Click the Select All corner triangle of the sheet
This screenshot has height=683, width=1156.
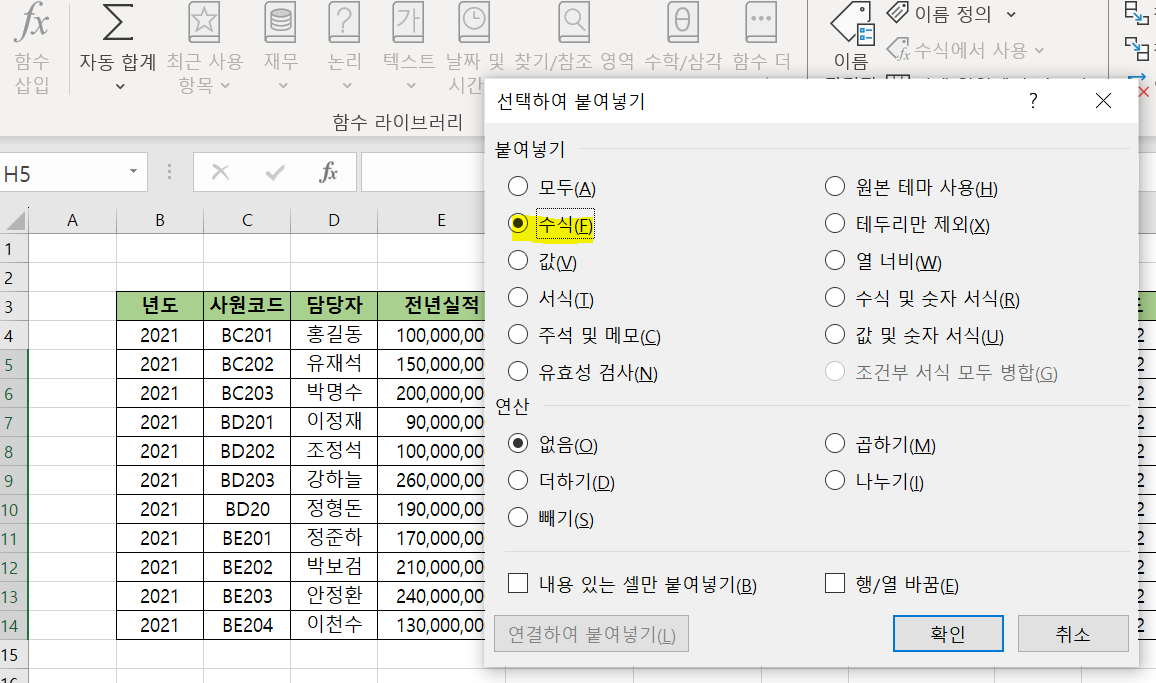tap(15, 220)
